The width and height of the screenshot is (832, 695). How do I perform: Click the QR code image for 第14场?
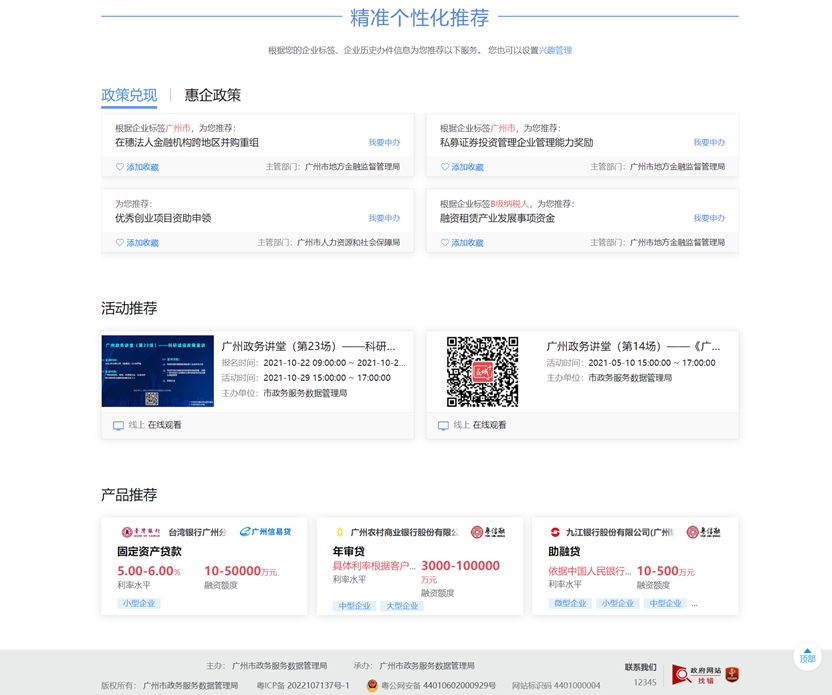click(482, 371)
